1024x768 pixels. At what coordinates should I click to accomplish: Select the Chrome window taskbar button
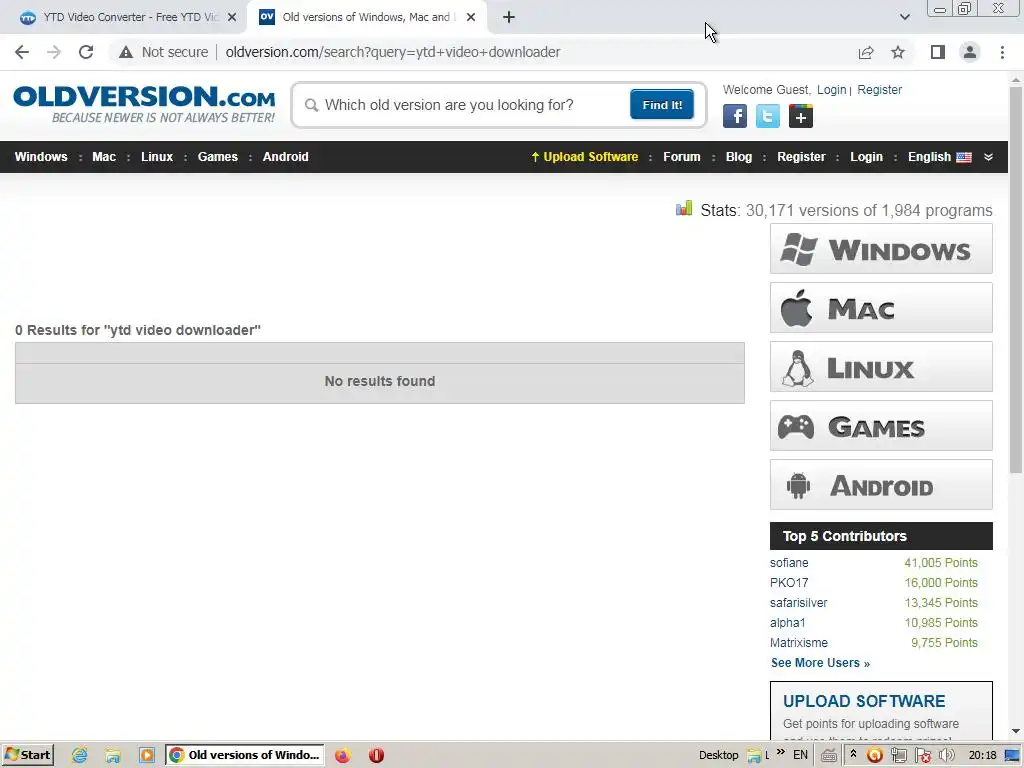(x=245, y=755)
